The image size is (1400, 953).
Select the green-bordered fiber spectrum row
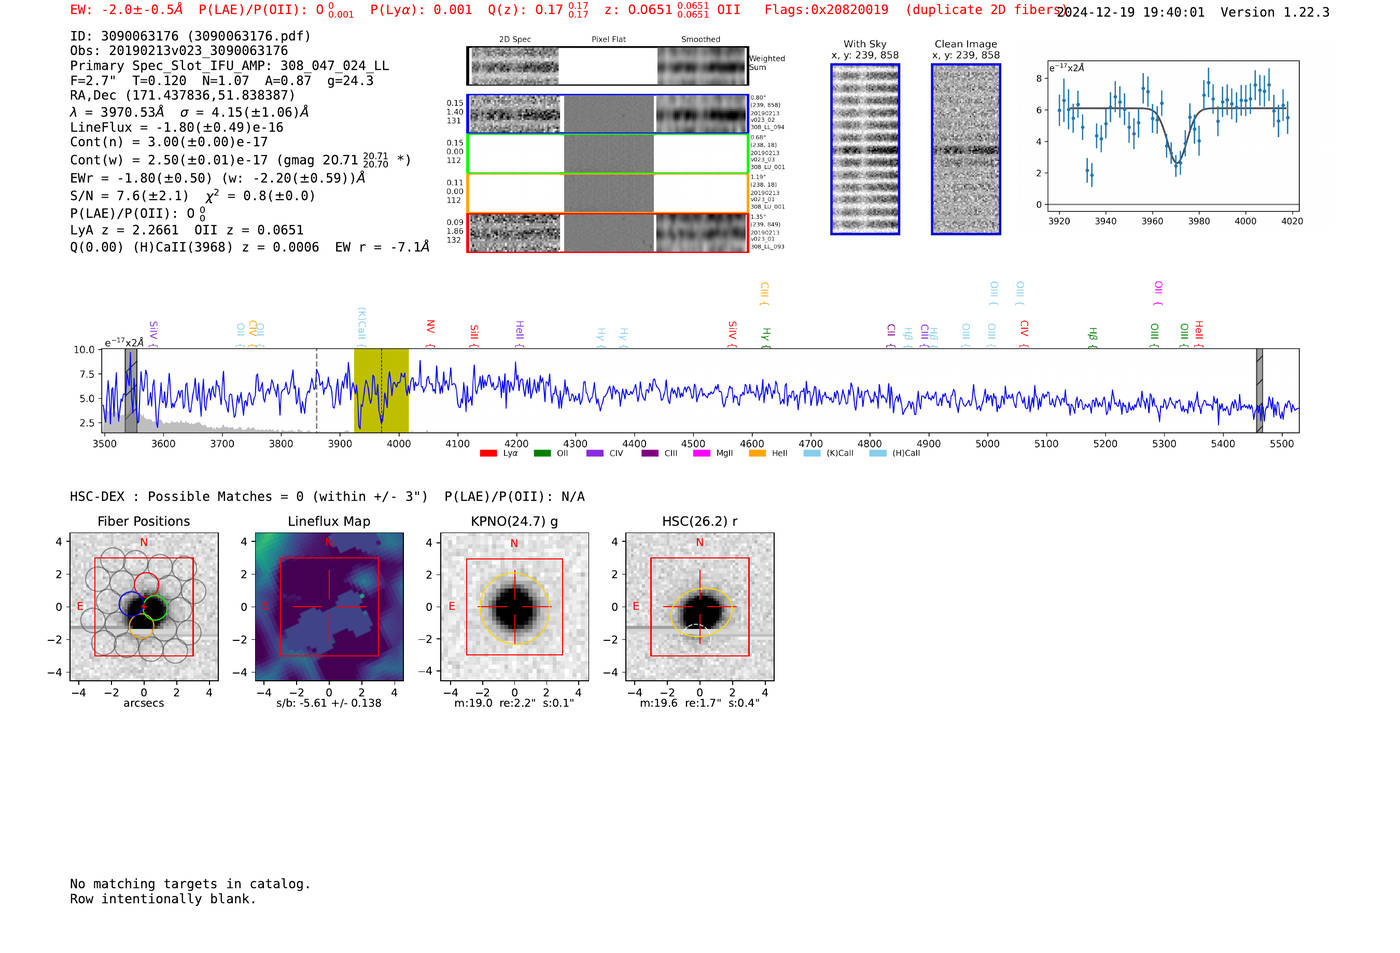[607, 154]
